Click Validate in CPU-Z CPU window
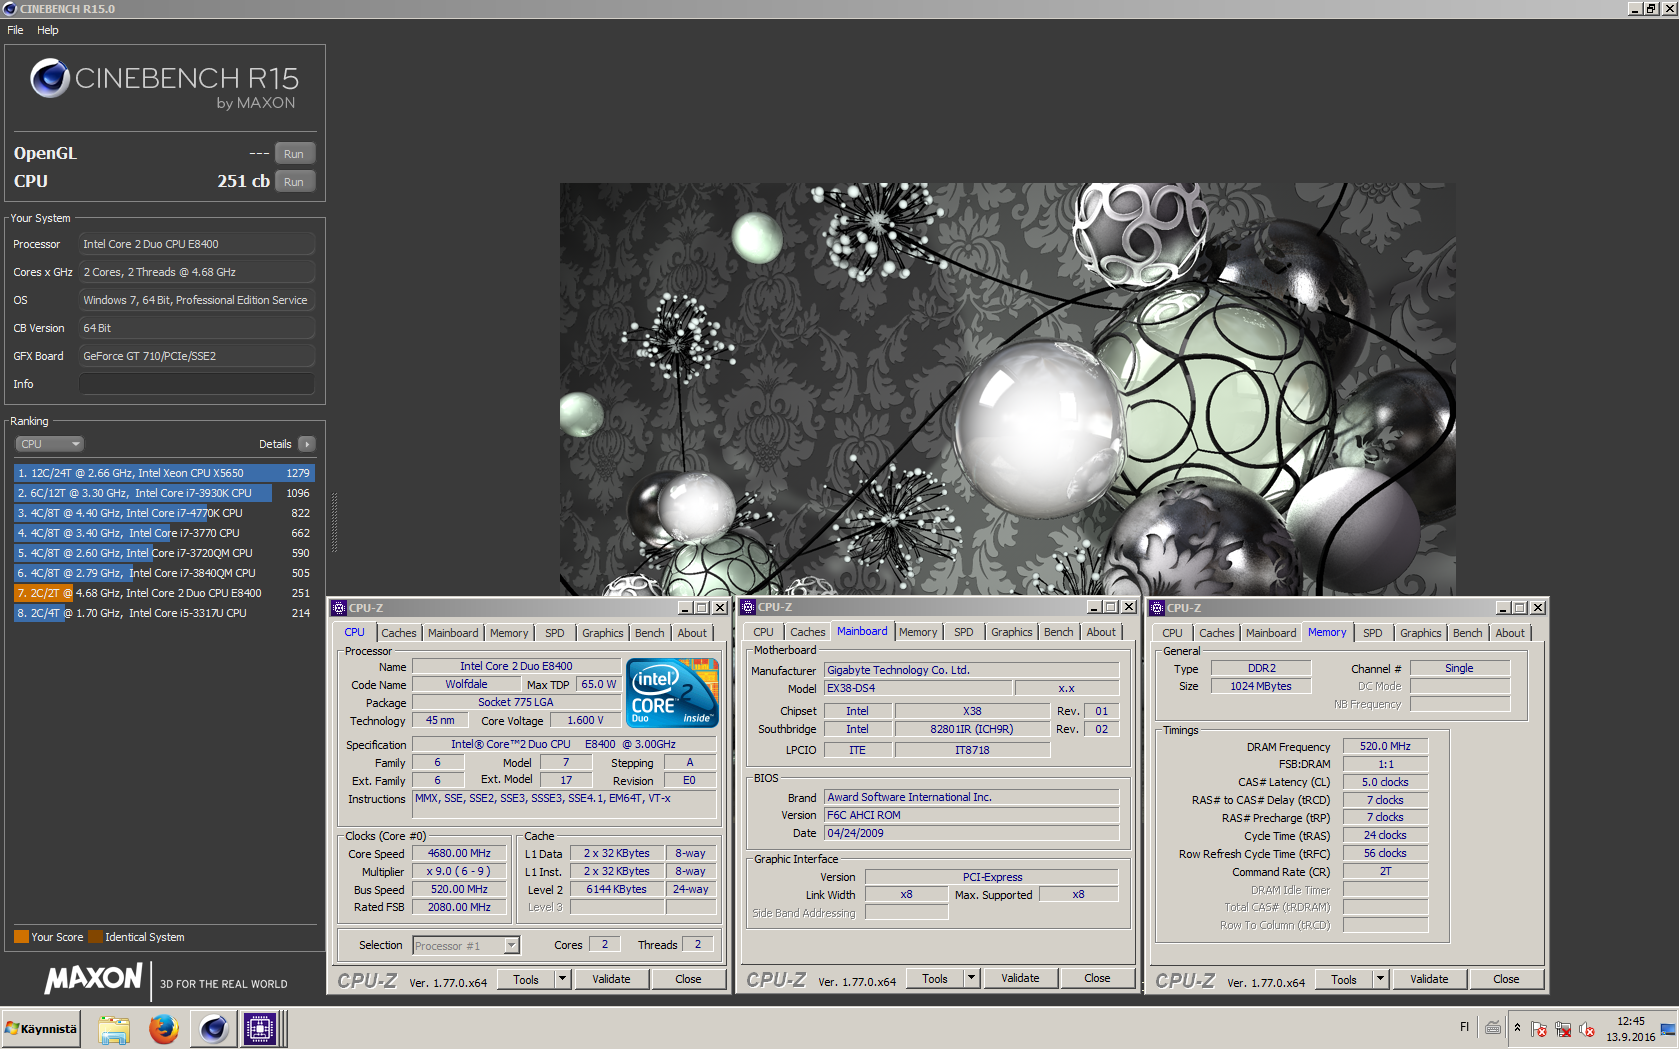1679x1049 pixels. (x=611, y=979)
